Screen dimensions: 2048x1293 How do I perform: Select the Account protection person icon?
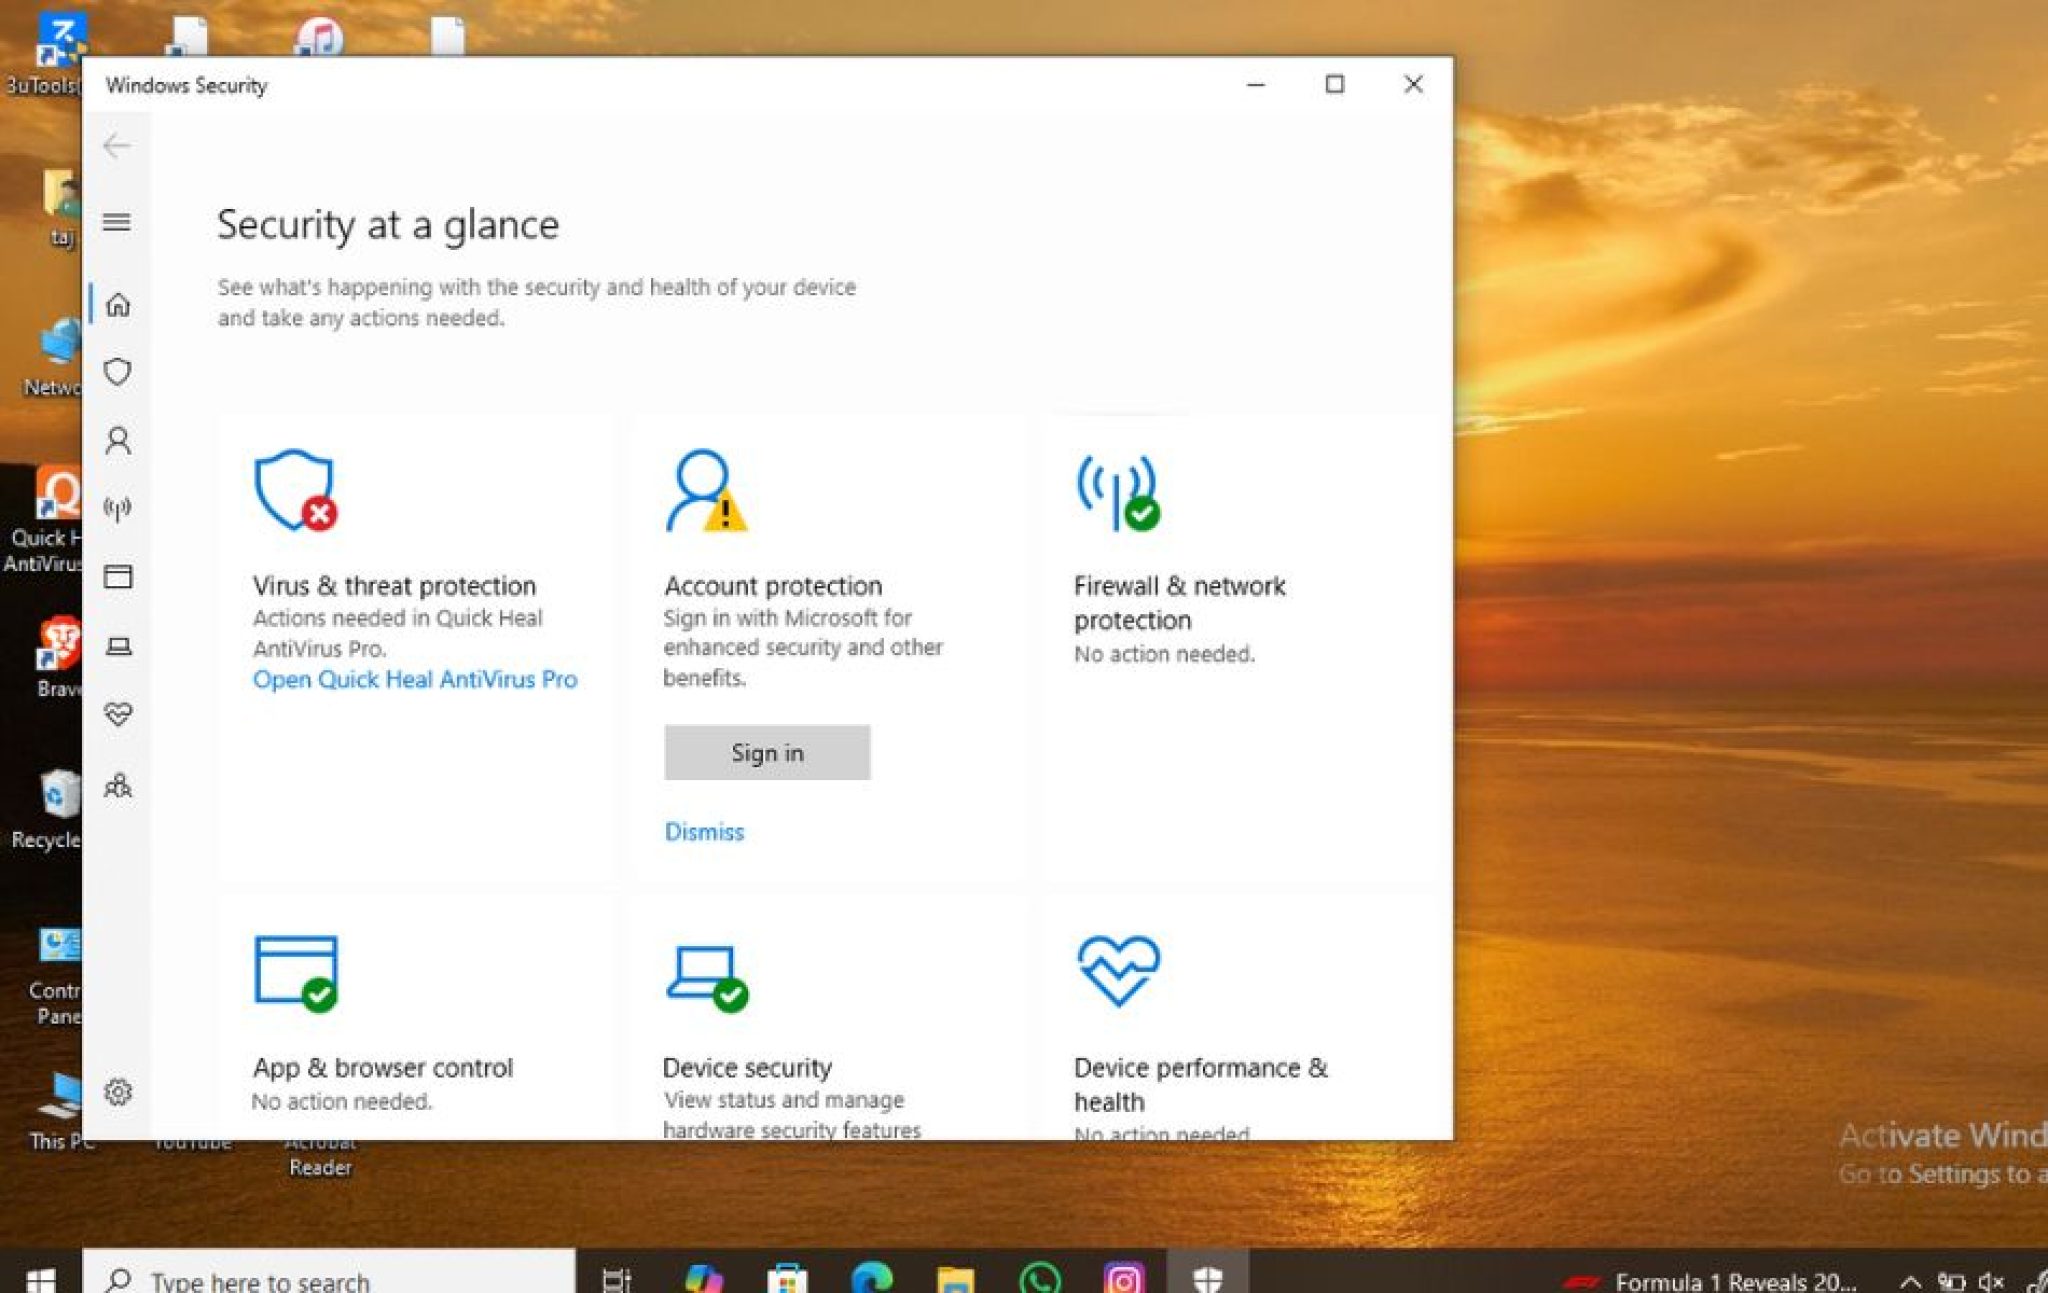(117, 440)
